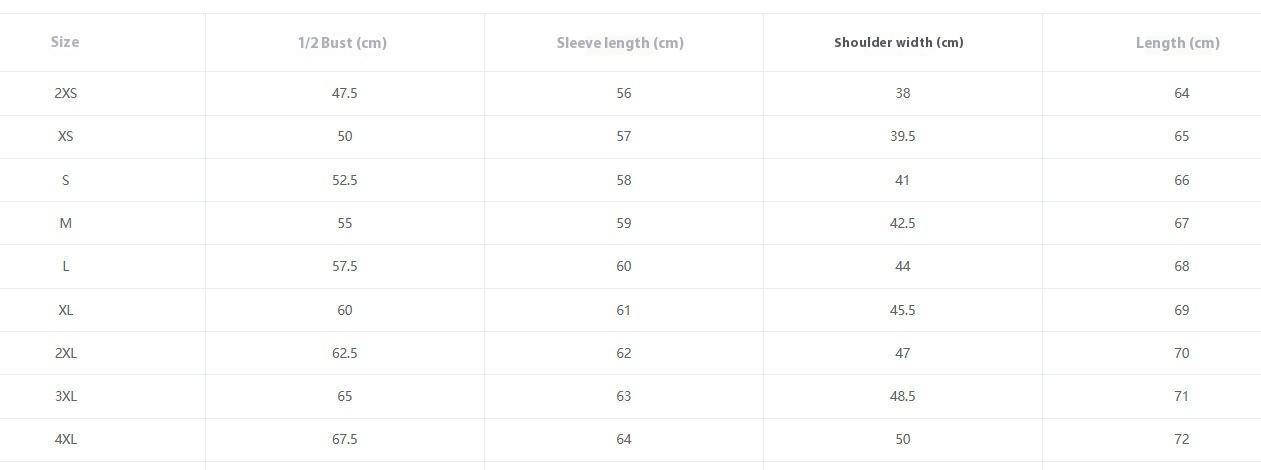Click the 47.5 bust value for 2XS
The width and height of the screenshot is (1261, 470).
click(344, 93)
